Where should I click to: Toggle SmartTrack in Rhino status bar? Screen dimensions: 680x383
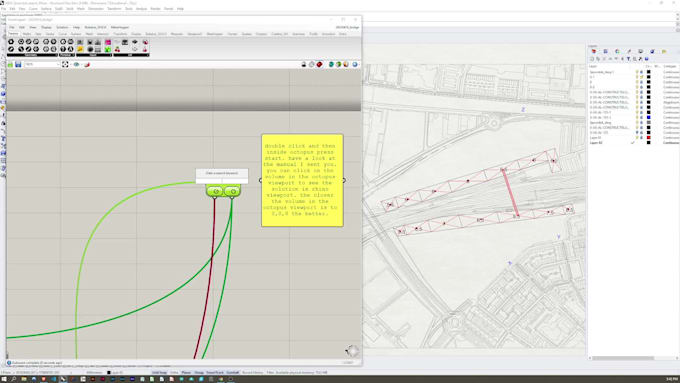(215, 373)
